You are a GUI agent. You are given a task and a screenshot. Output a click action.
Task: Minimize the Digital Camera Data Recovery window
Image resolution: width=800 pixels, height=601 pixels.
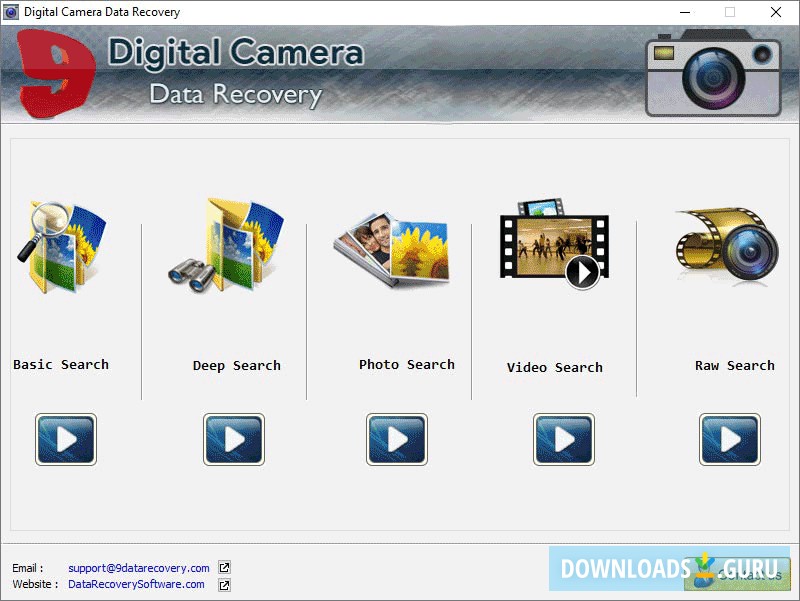685,12
